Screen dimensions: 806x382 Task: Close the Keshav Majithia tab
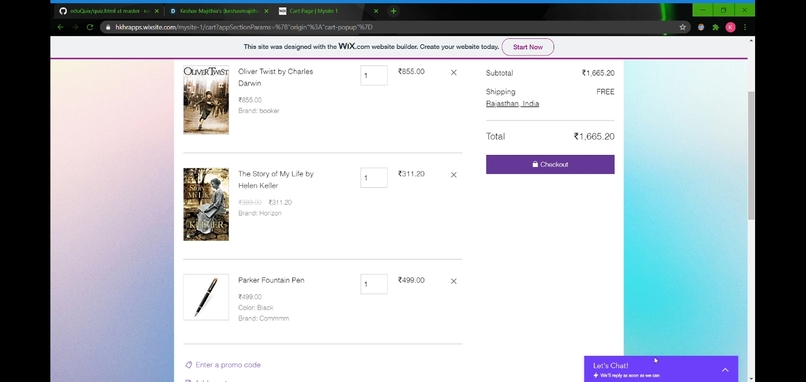click(x=266, y=11)
